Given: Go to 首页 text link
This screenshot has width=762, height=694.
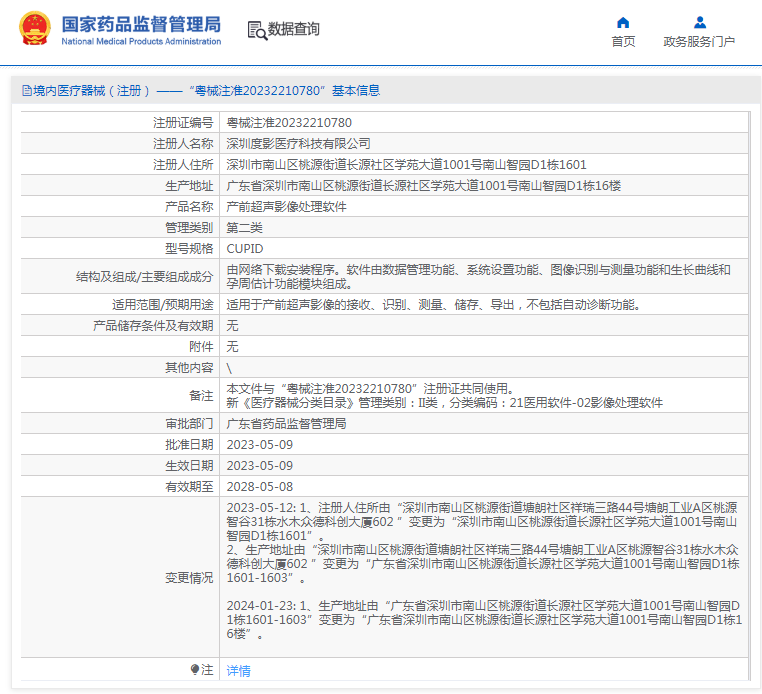Looking at the screenshot, I should 623,42.
